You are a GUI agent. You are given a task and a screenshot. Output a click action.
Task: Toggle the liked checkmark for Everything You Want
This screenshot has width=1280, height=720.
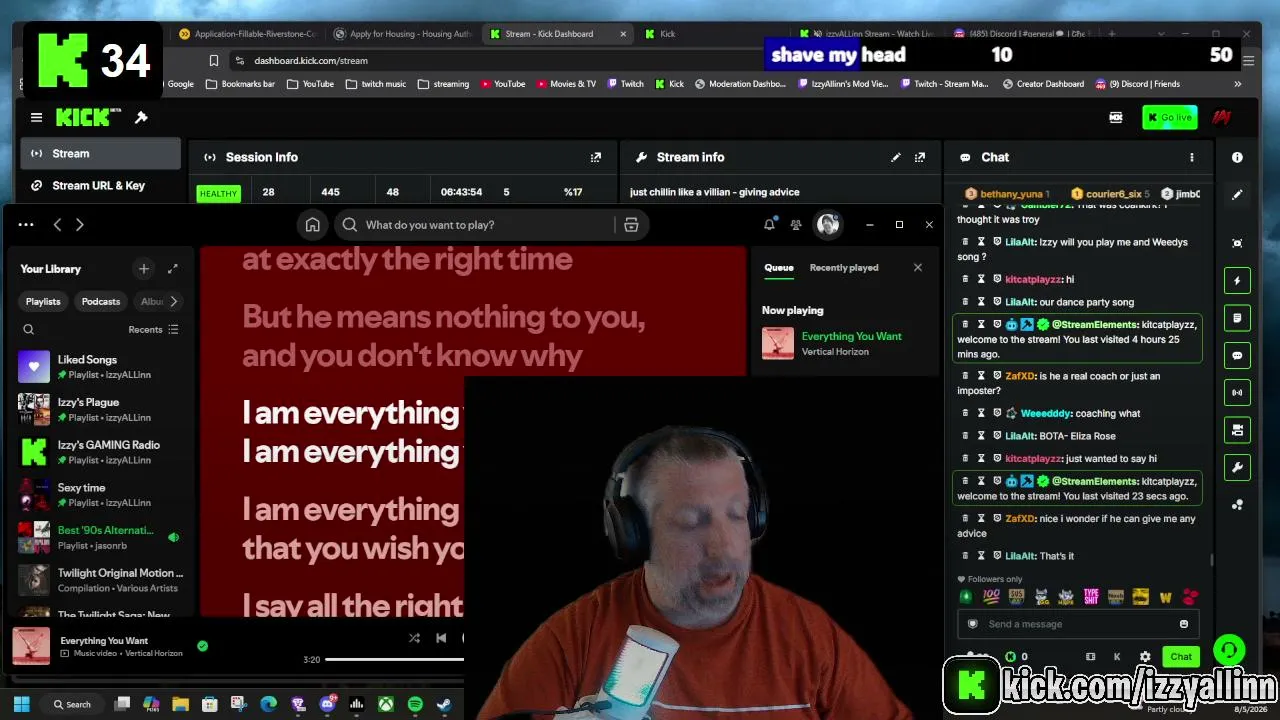click(202, 646)
